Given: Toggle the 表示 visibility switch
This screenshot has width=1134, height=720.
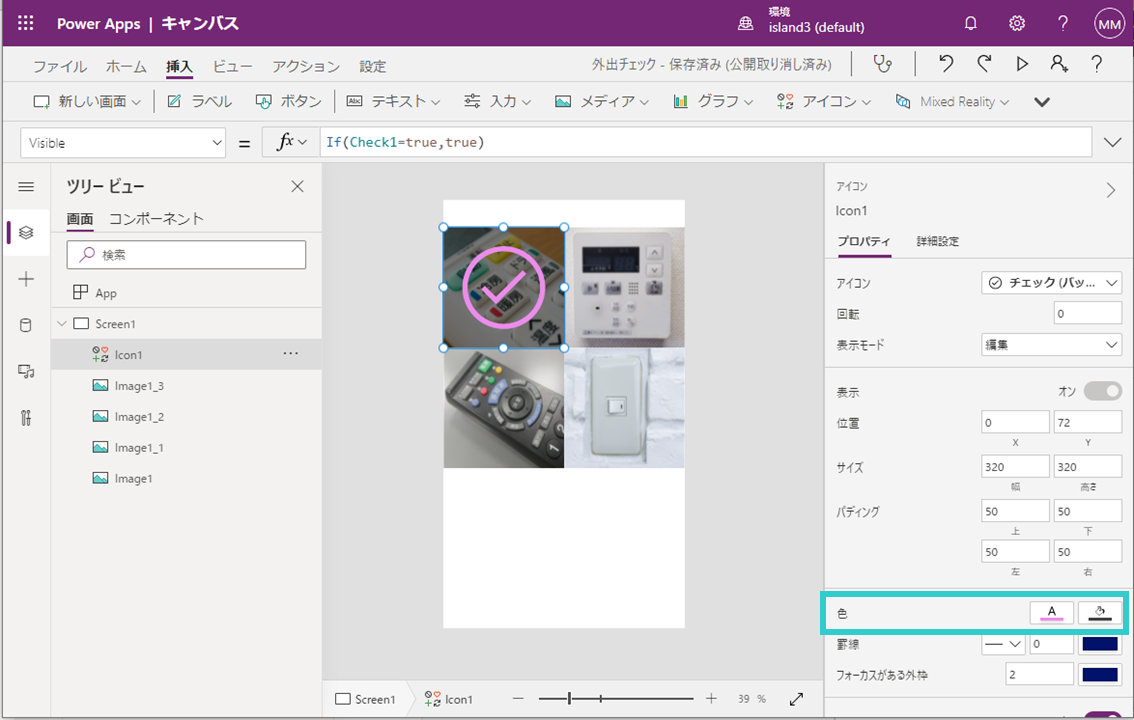Looking at the screenshot, I should (x=1103, y=391).
